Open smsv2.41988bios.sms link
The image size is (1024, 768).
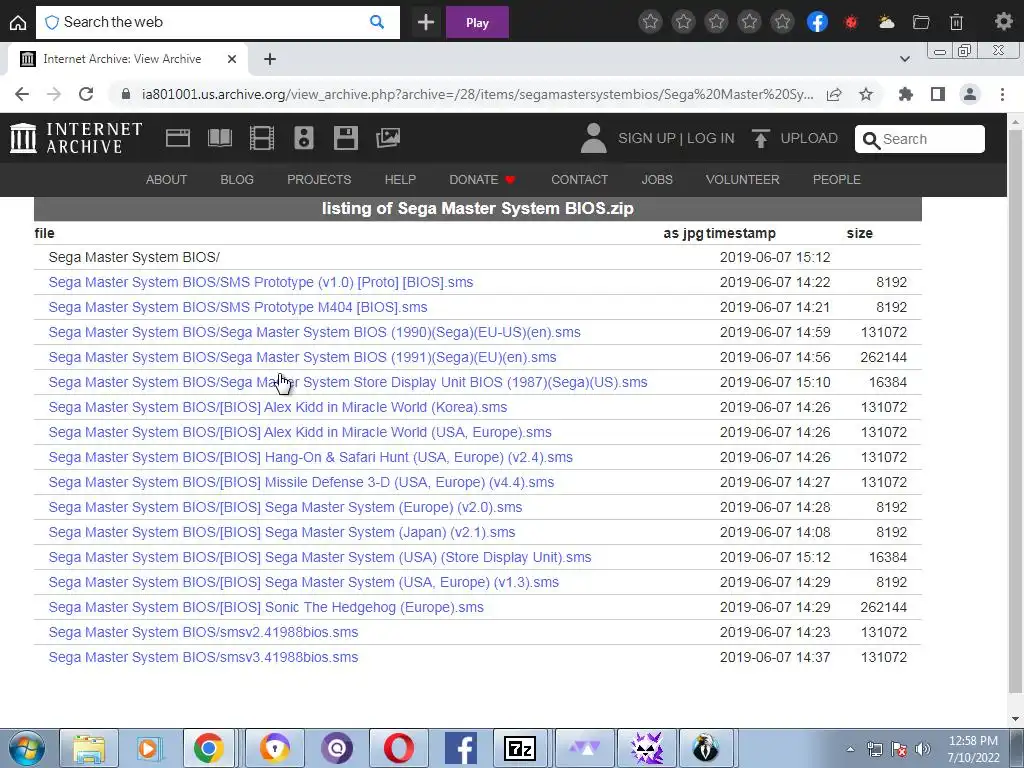203,632
